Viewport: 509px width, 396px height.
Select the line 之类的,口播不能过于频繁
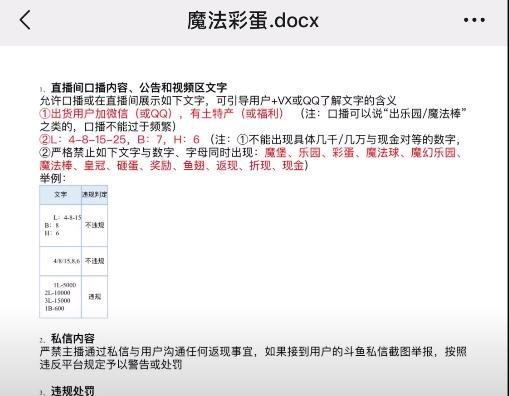click(x=108, y=127)
